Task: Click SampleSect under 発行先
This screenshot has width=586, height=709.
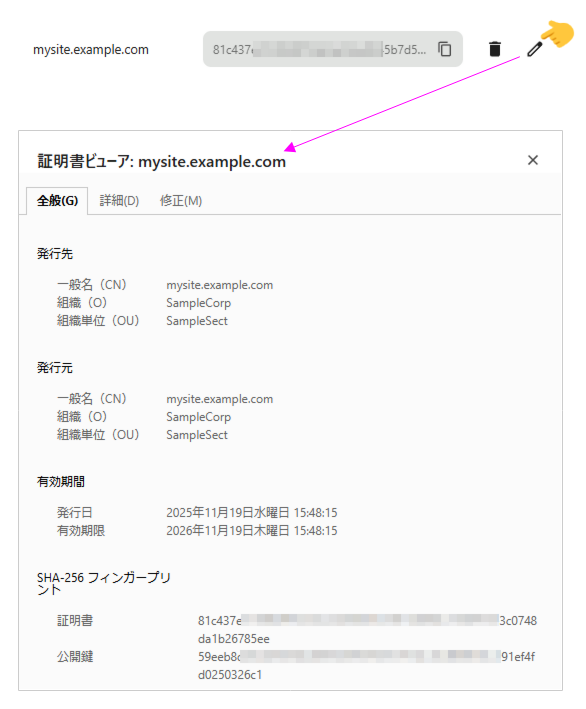Action: pos(197,321)
